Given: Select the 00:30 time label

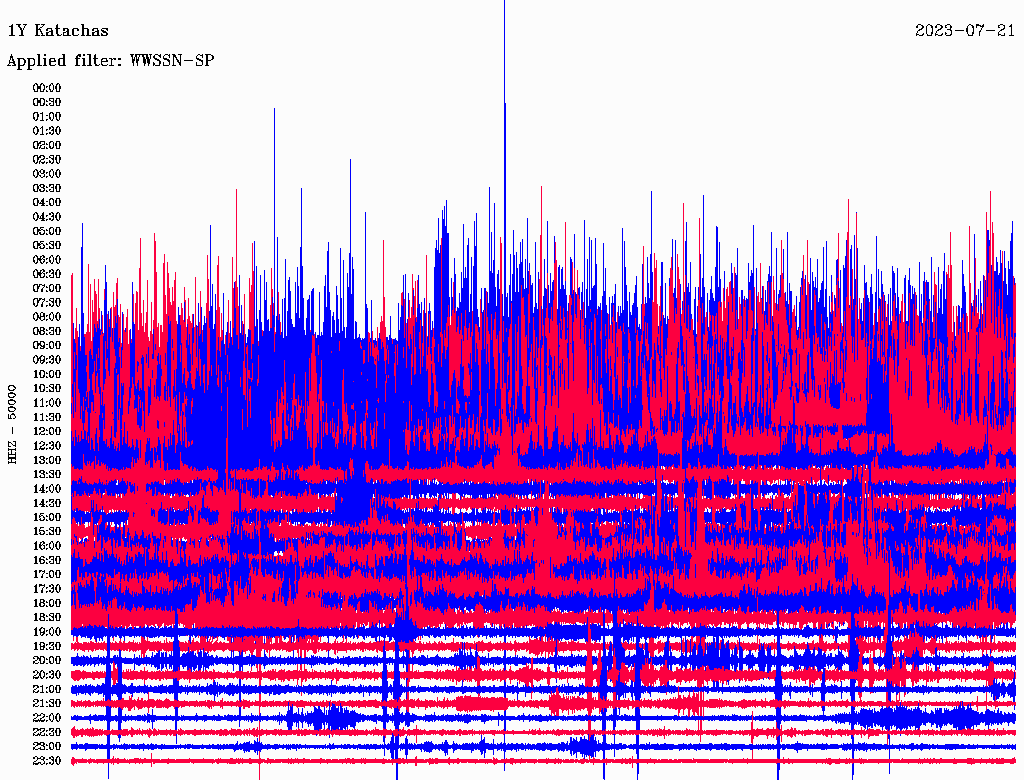Looking at the screenshot, I should pos(47,103).
